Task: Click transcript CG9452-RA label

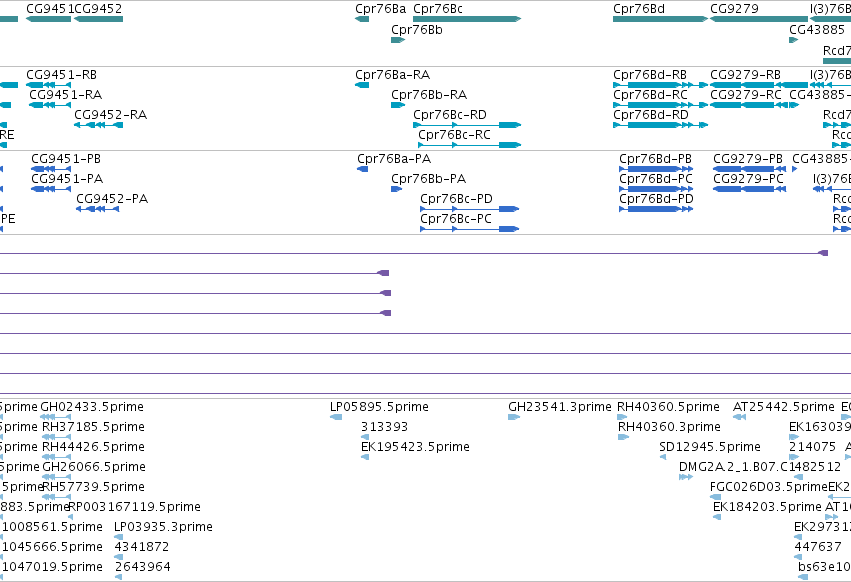Action: [111, 115]
